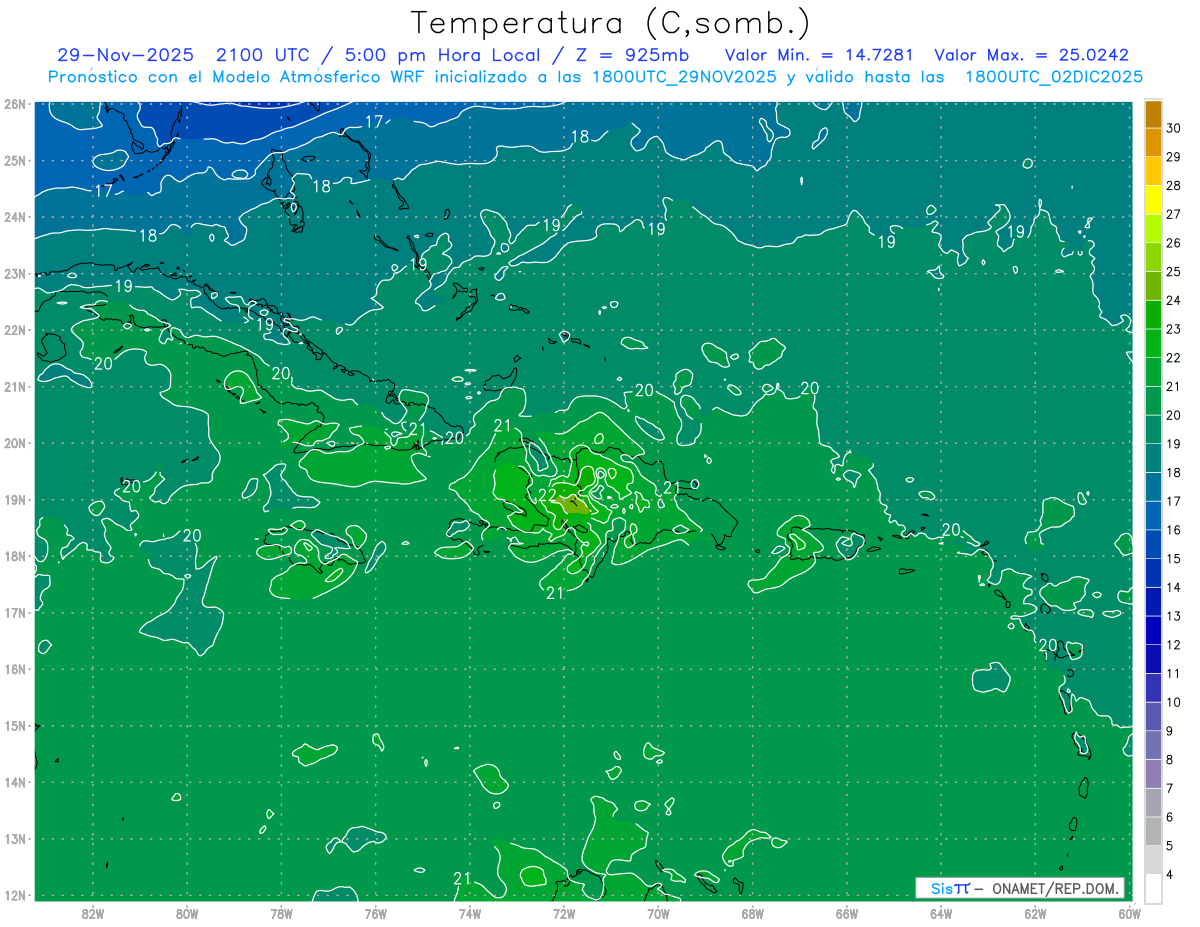Click the '16N' latitude axis label

tap(14, 669)
